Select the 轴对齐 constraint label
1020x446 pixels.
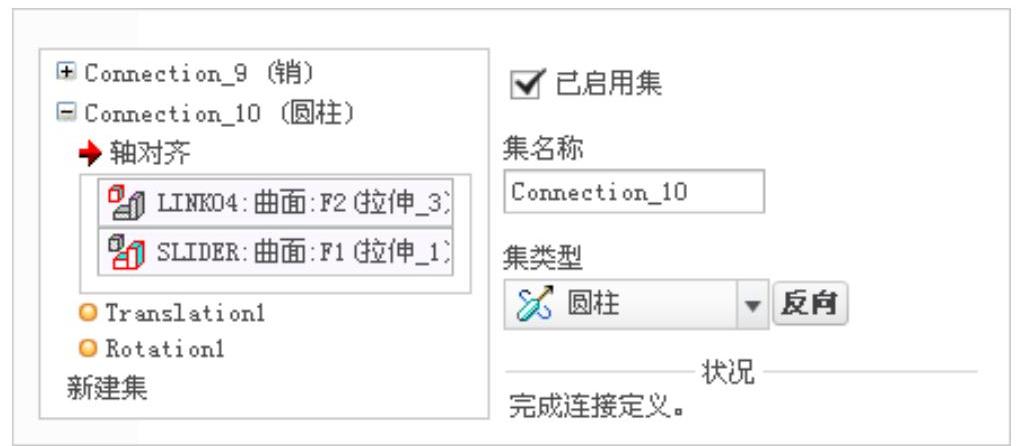150,155
